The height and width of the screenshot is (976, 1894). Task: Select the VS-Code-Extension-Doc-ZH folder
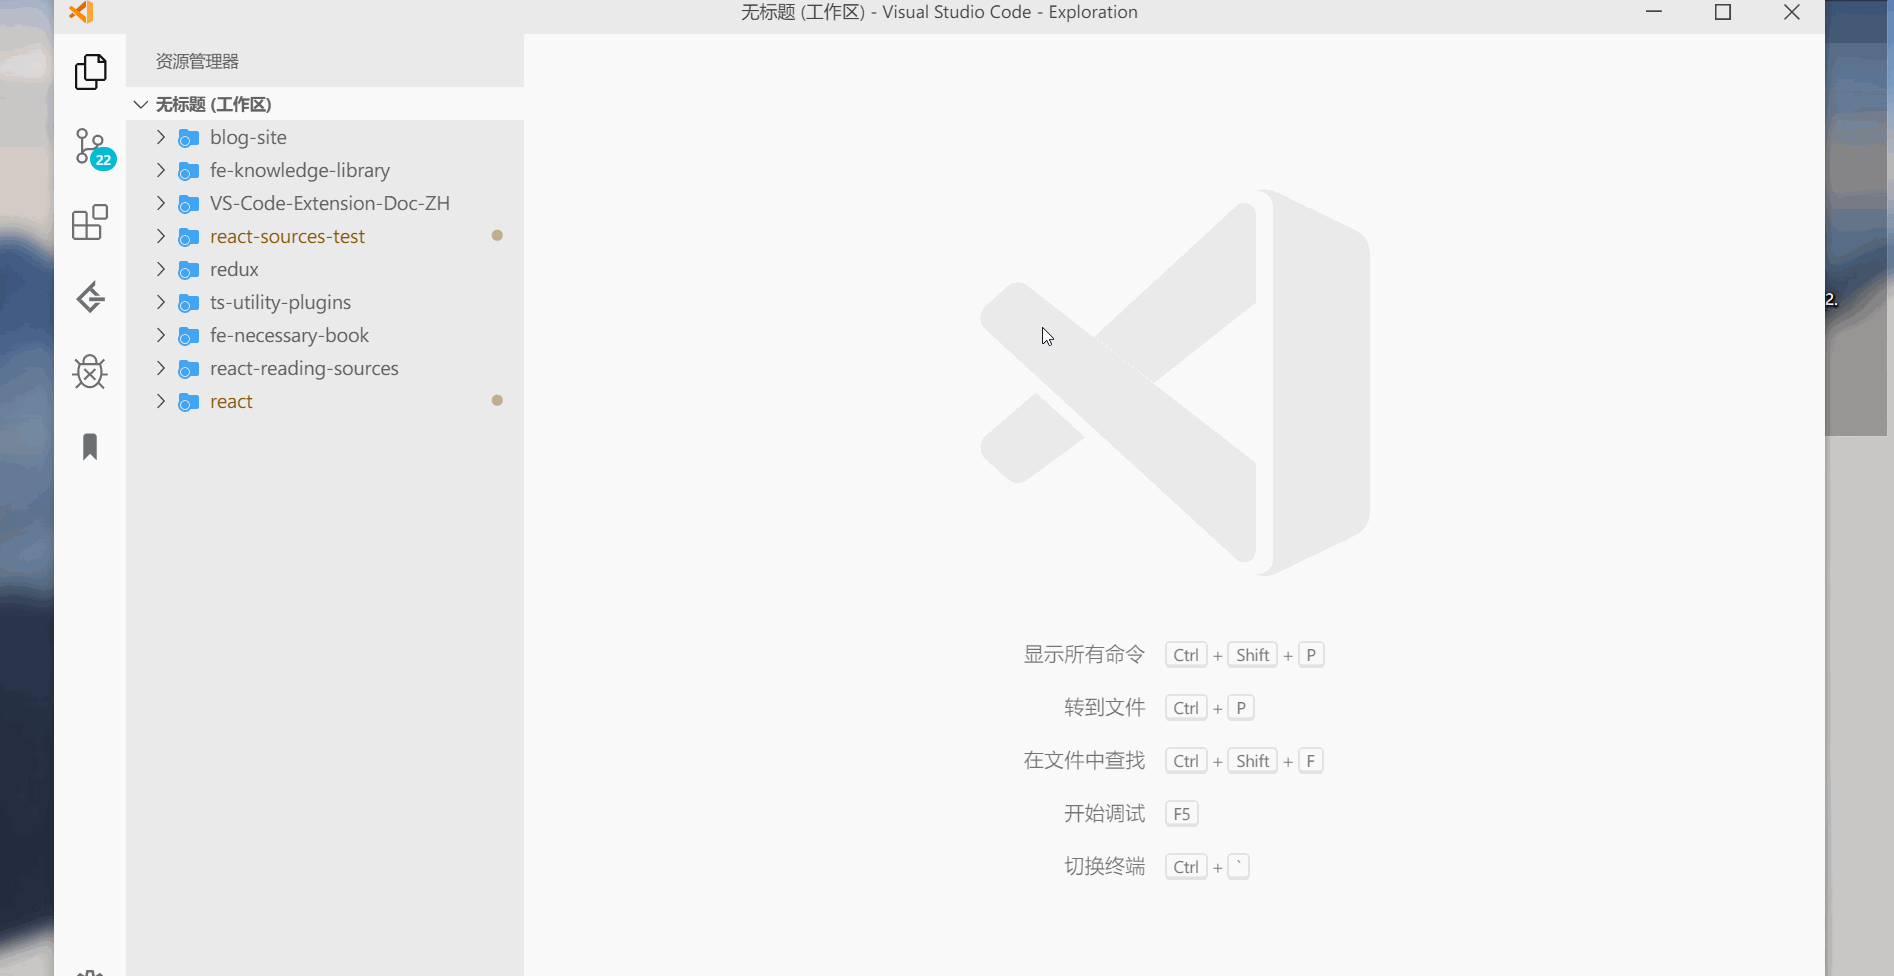click(x=330, y=203)
